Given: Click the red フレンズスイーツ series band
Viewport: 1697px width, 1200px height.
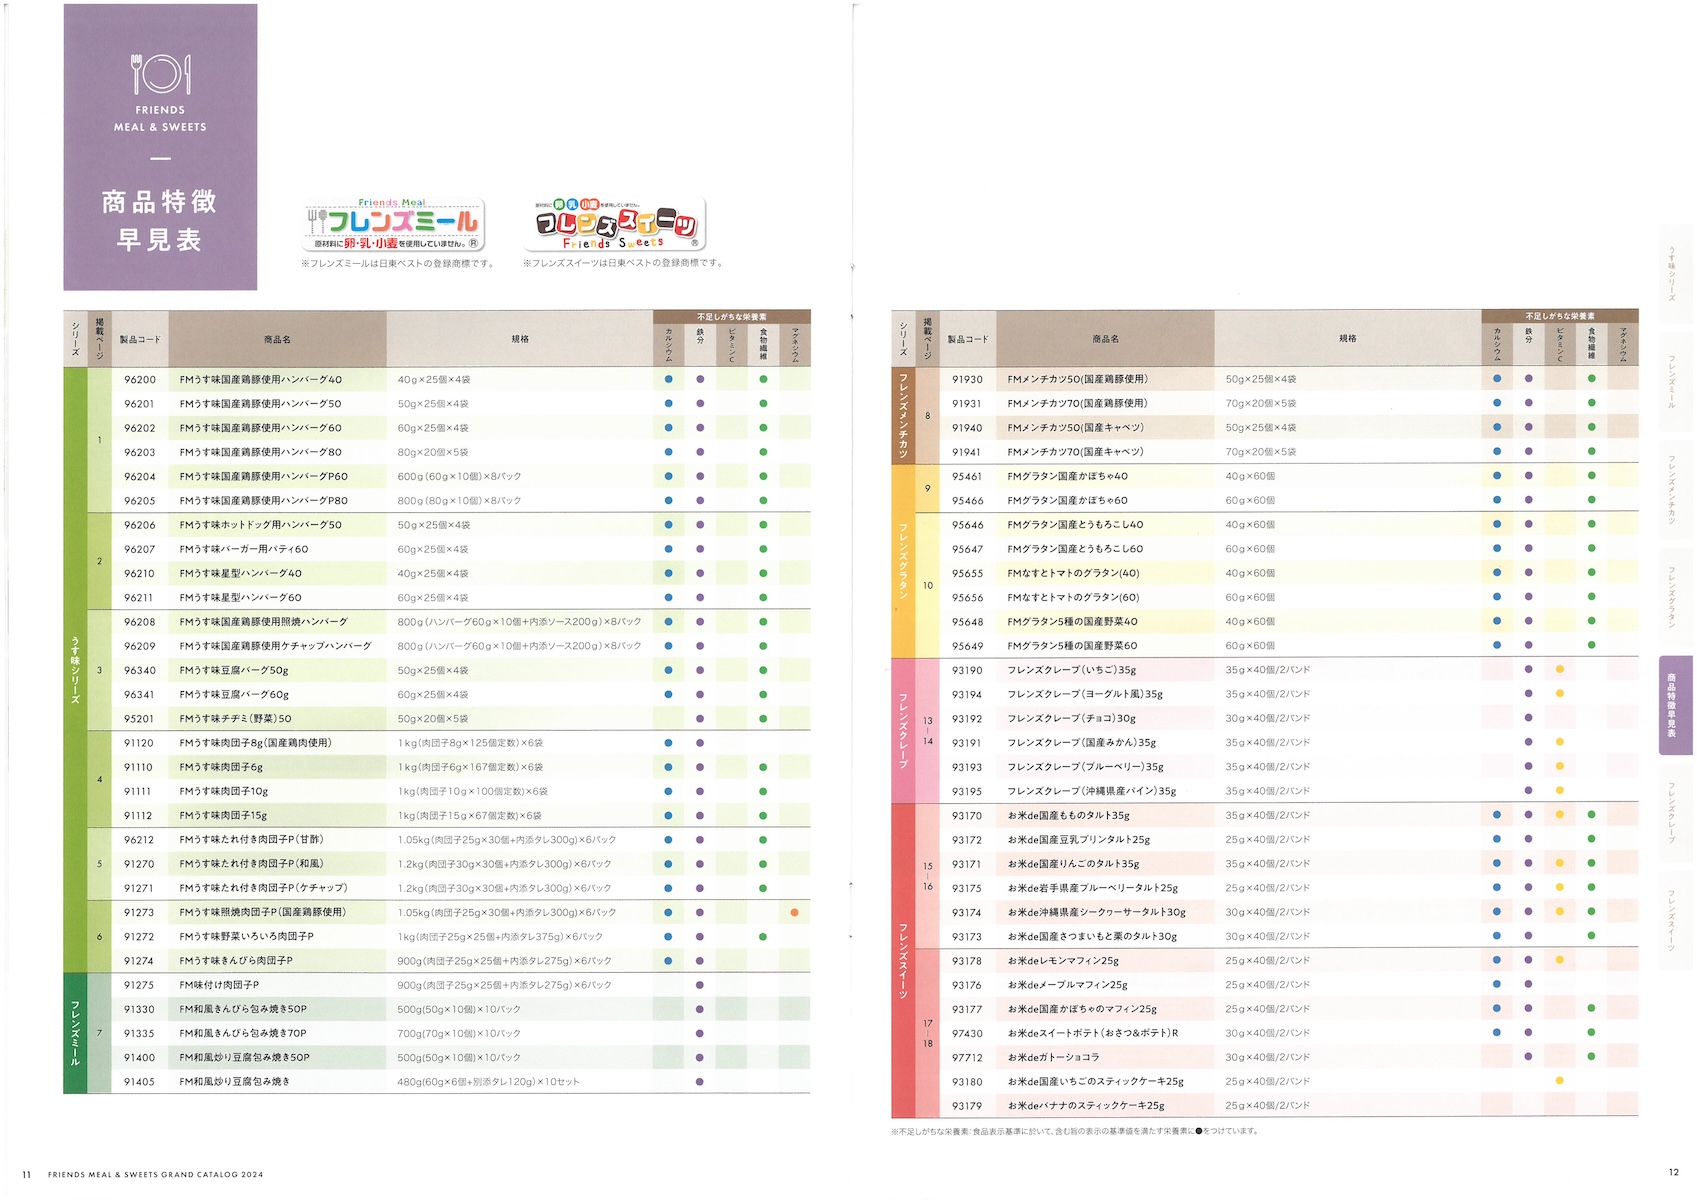Looking at the screenshot, I should click(x=902, y=960).
